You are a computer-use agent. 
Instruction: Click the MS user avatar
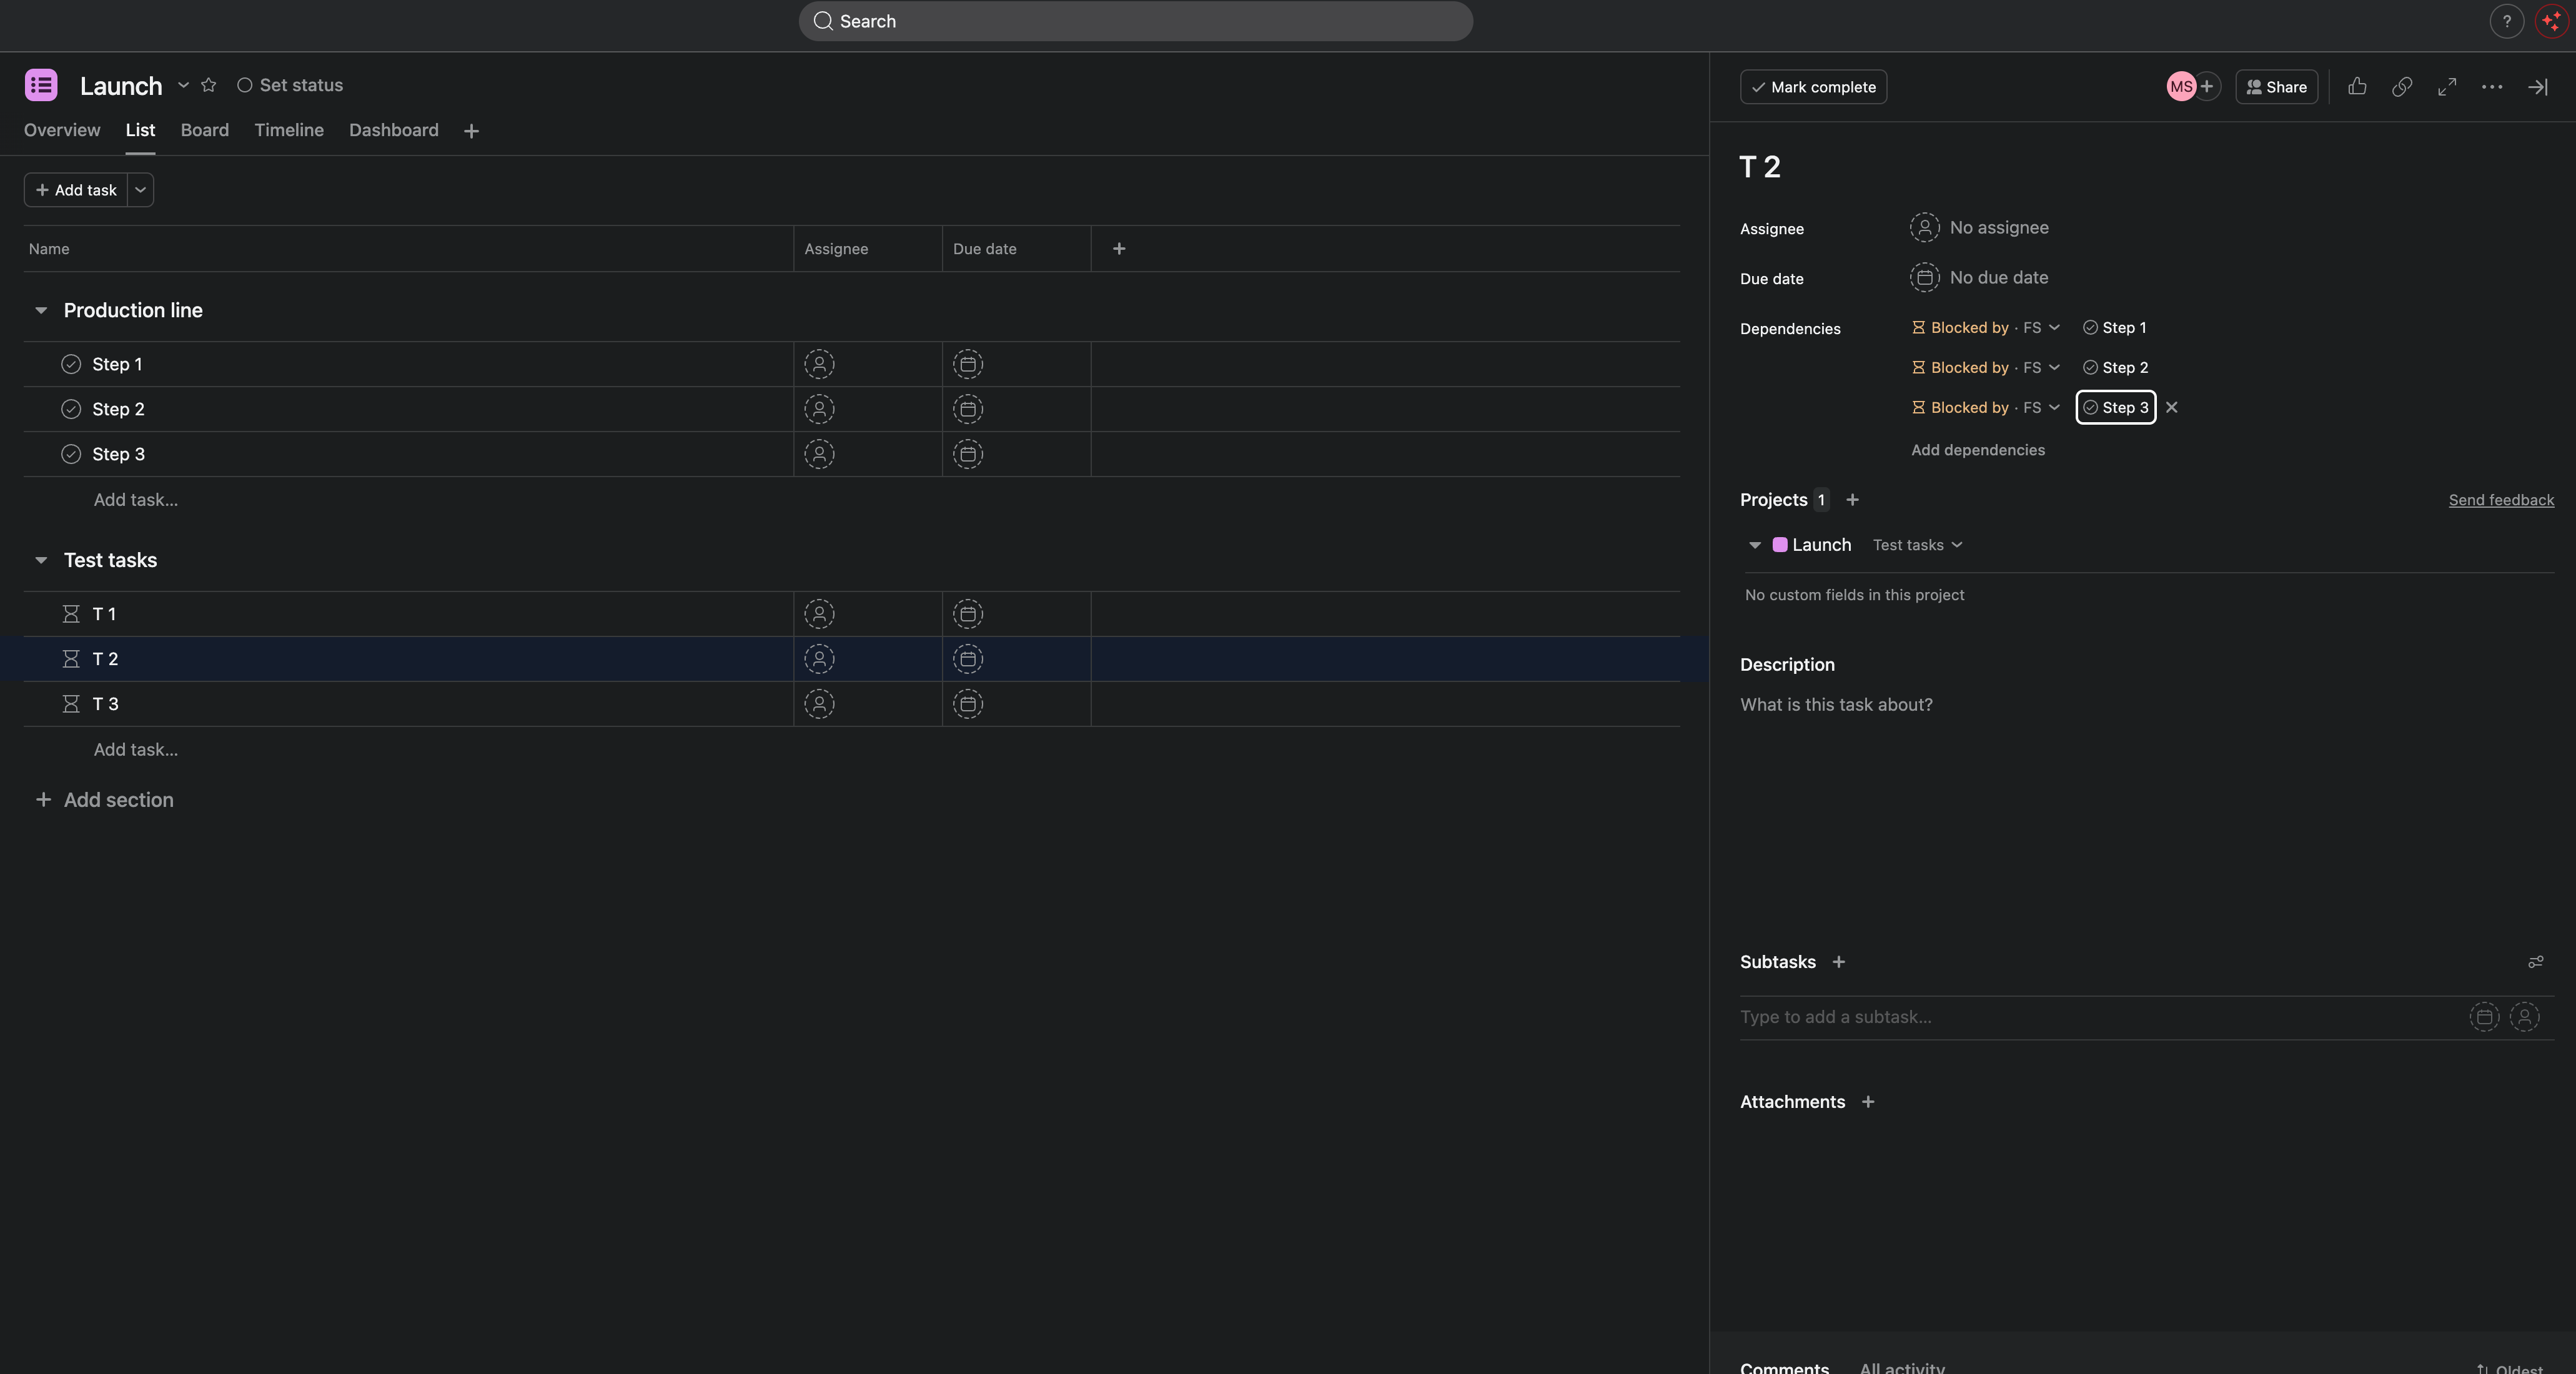2180,87
